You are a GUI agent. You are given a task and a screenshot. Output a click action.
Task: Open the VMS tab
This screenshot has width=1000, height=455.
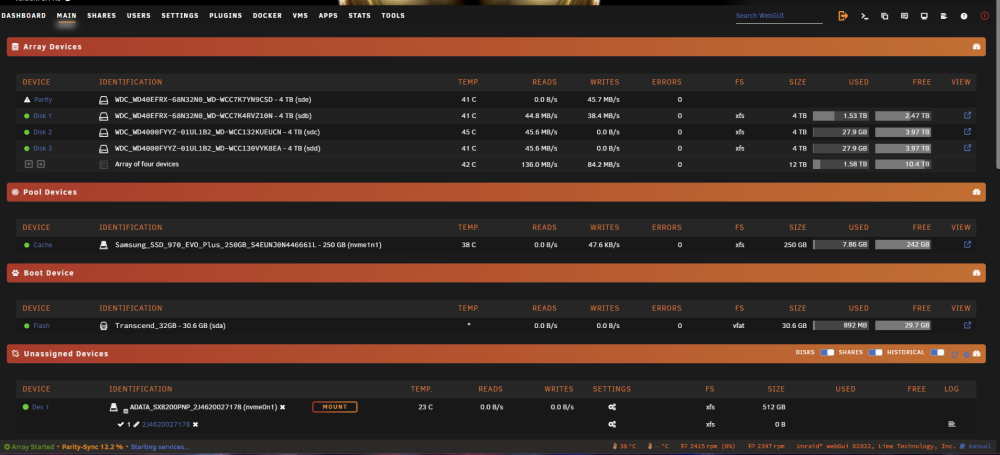(300, 15)
